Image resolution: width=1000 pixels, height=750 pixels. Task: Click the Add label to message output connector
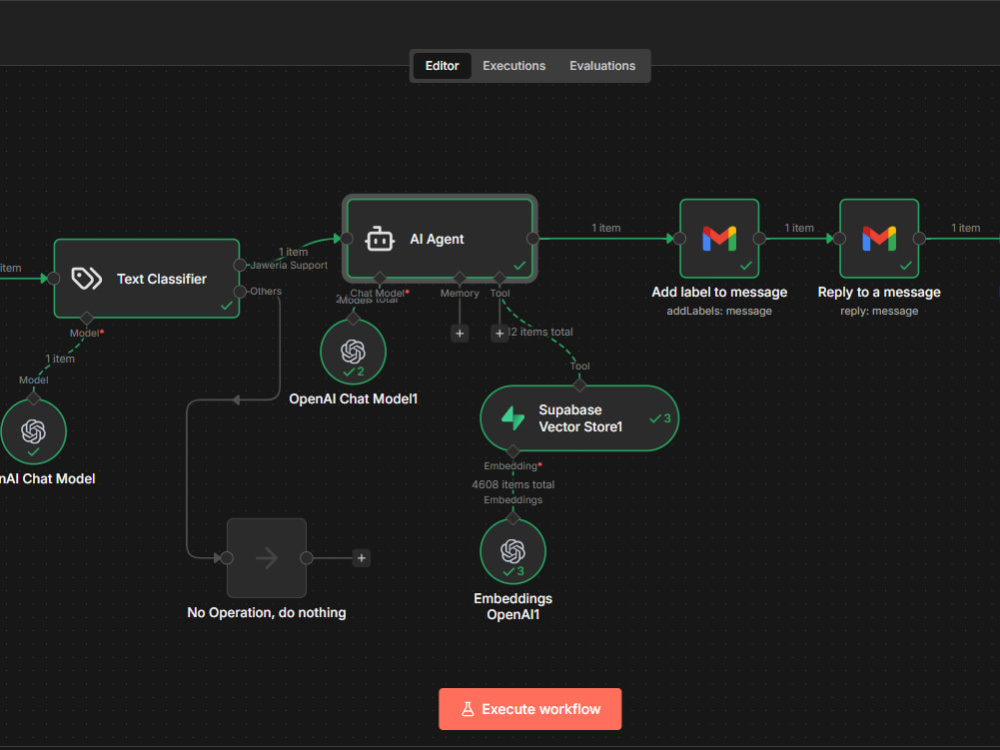[x=759, y=239]
